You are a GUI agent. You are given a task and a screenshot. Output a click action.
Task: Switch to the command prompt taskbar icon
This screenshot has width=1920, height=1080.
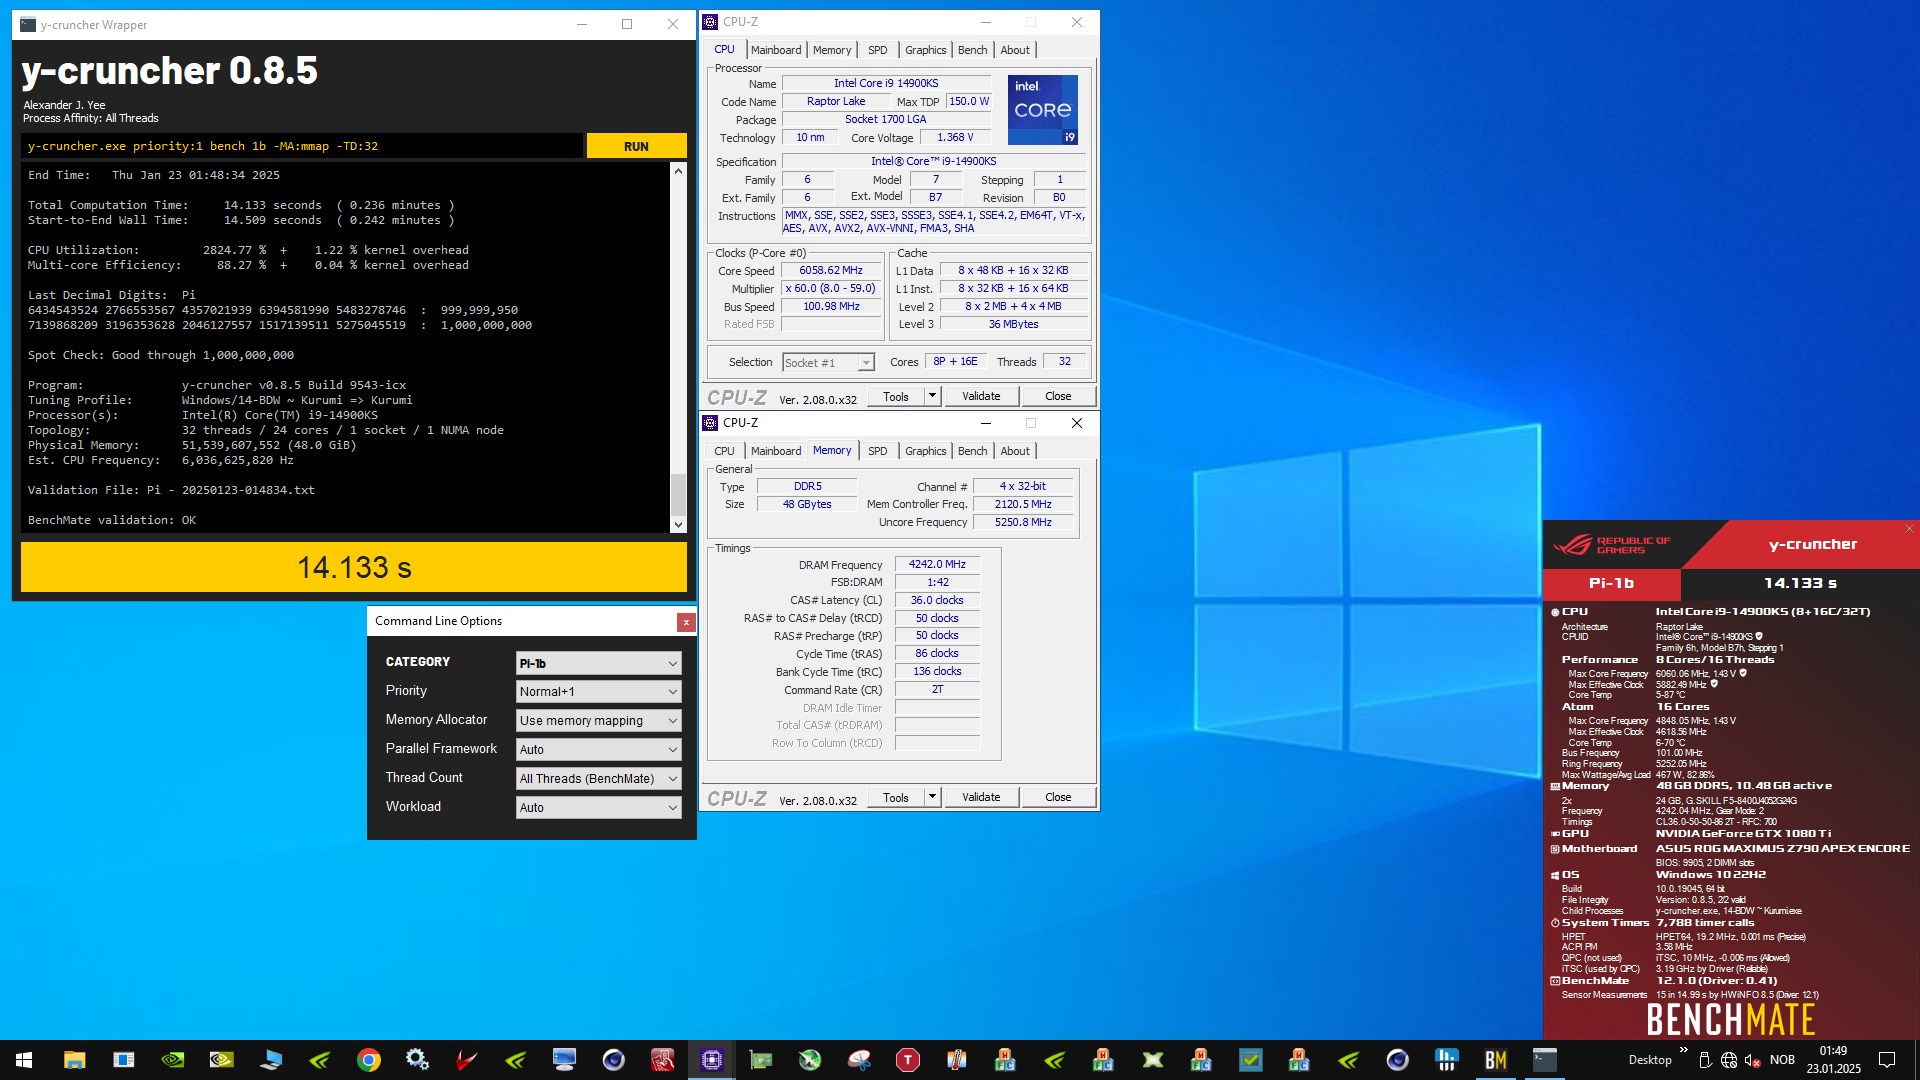tap(1545, 1060)
